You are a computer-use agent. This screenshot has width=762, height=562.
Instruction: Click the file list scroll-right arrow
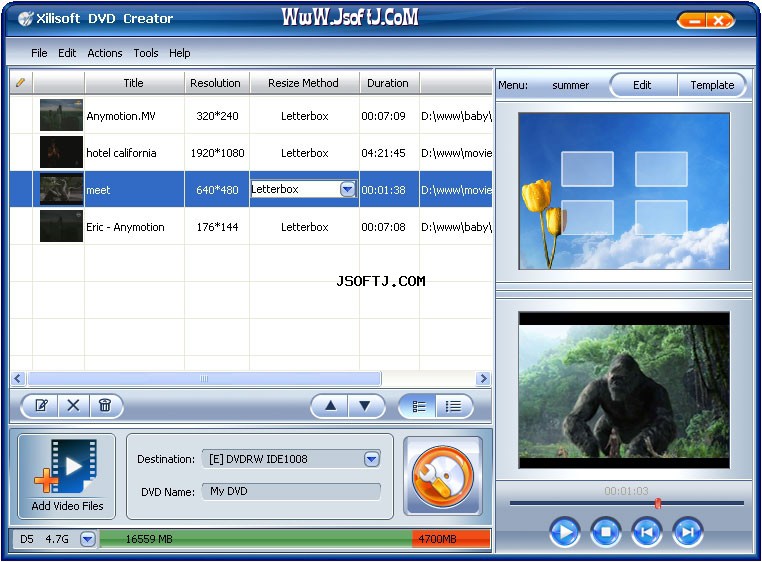pyautogui.click(x=483, y=379)
